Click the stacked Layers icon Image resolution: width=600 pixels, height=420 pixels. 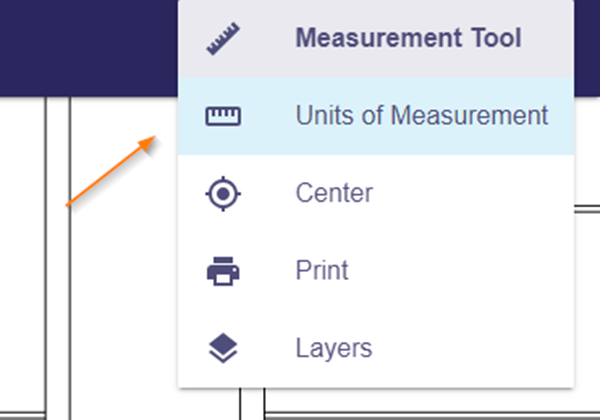click(223, 348)
